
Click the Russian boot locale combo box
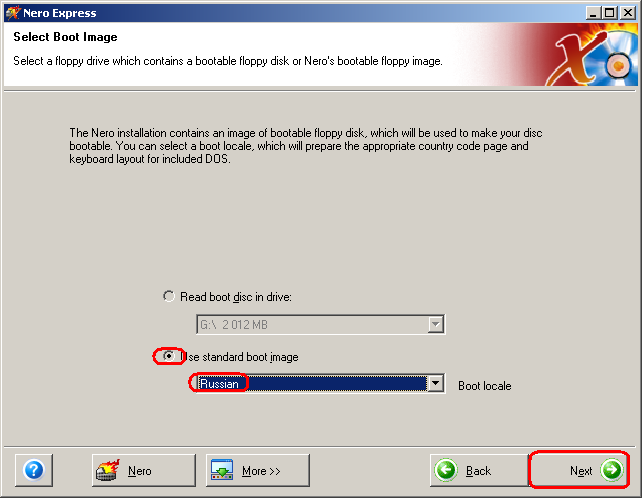click(x=321, y=384)
